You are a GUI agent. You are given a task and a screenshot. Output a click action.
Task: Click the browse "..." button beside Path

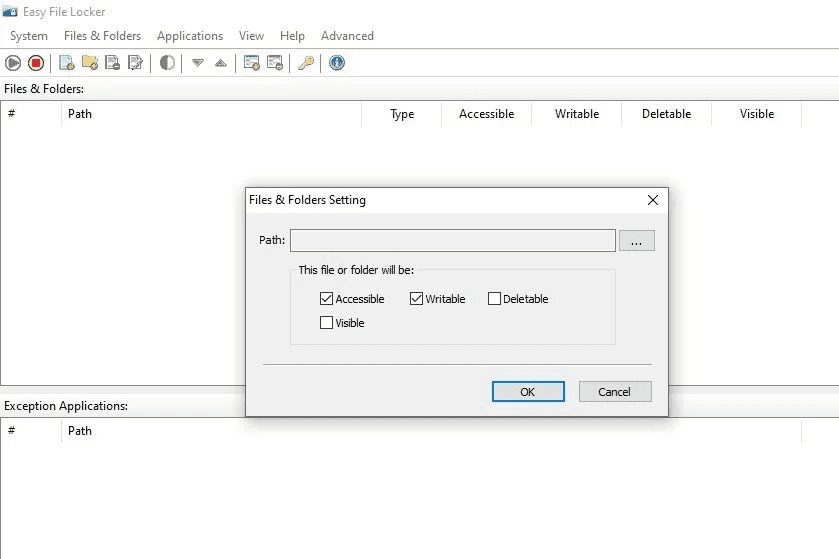click(637, 241)
